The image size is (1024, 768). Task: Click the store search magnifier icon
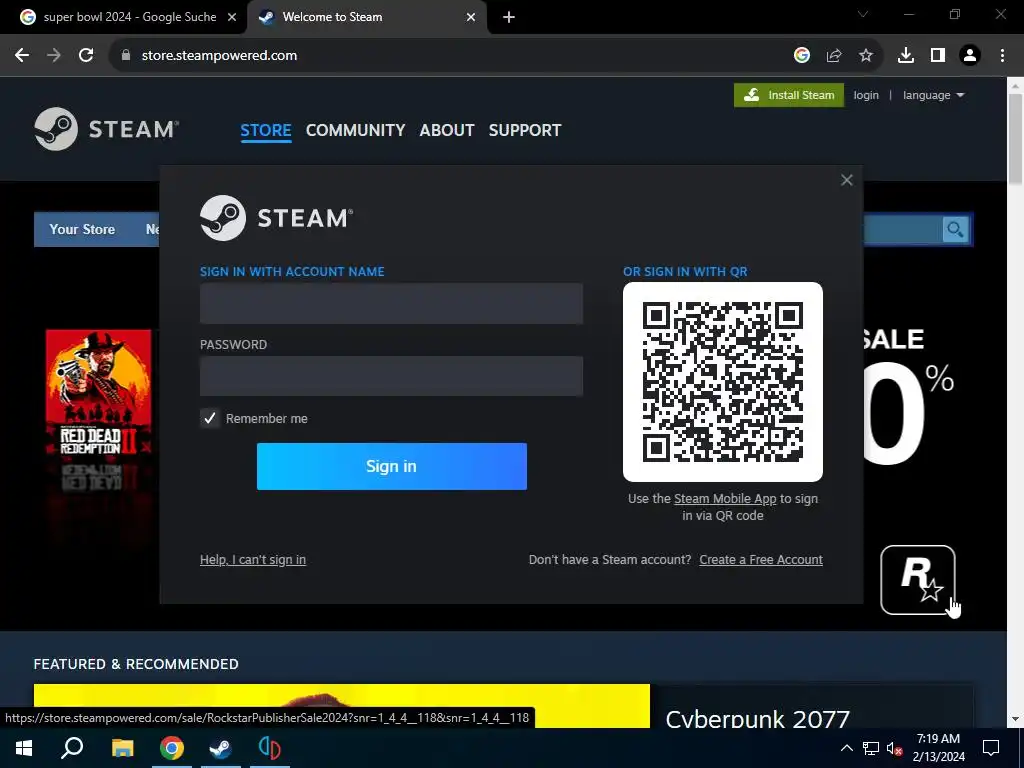(955, 229)
